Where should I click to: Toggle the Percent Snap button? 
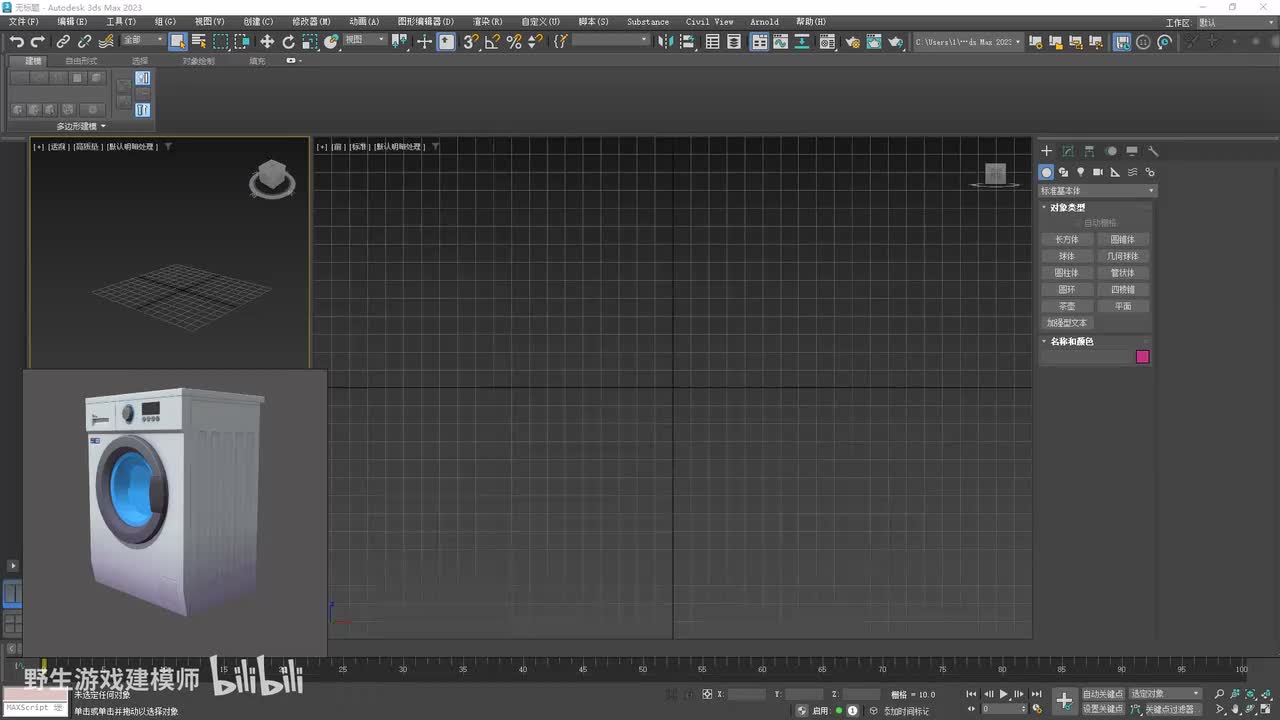[x=514, y=41]
